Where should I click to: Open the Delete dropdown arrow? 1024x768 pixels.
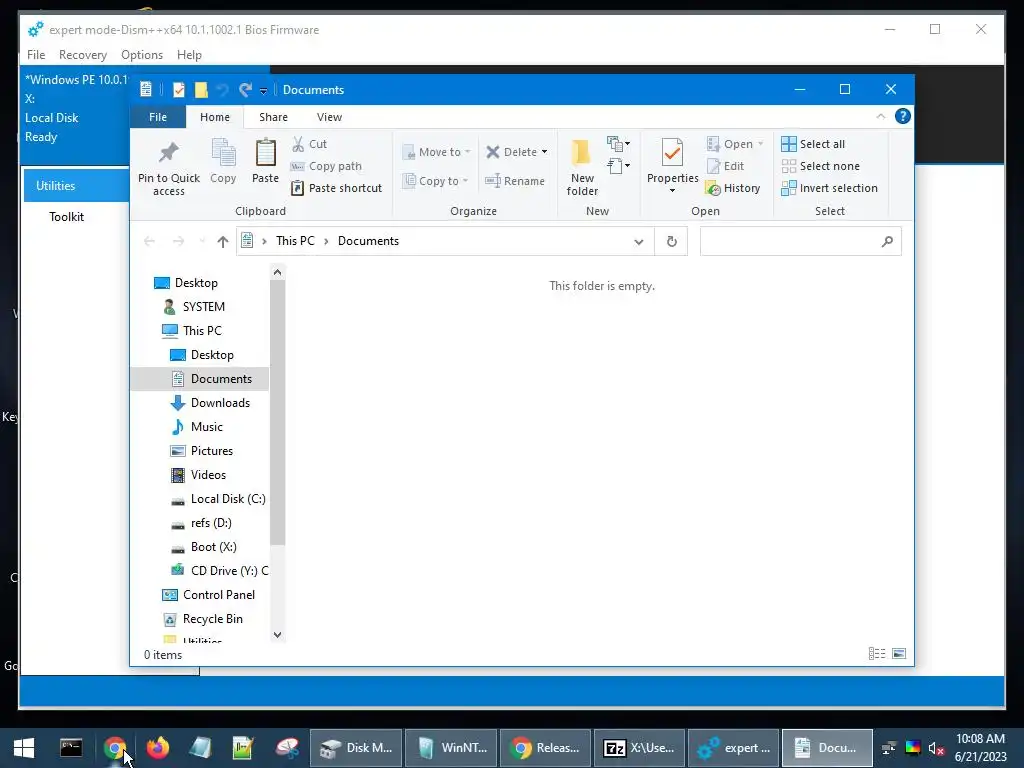(x=544, y=152)
